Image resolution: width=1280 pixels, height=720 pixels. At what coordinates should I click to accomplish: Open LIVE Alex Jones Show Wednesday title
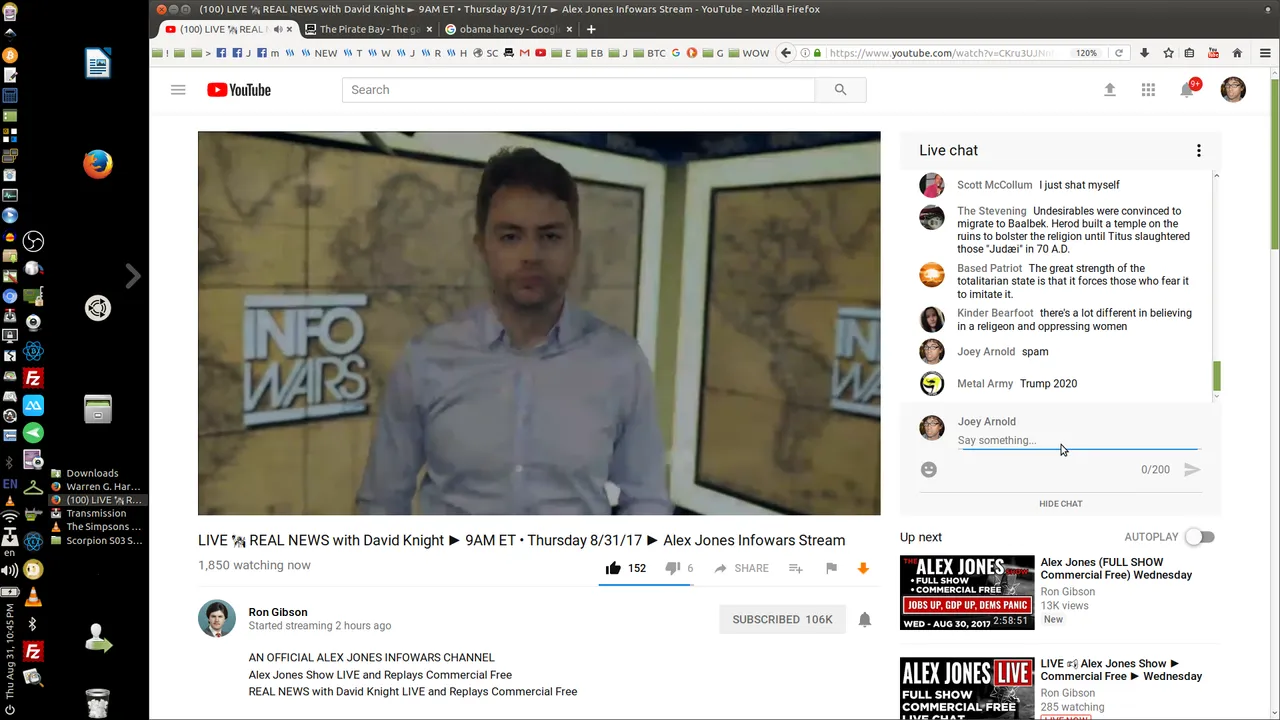1121,670
